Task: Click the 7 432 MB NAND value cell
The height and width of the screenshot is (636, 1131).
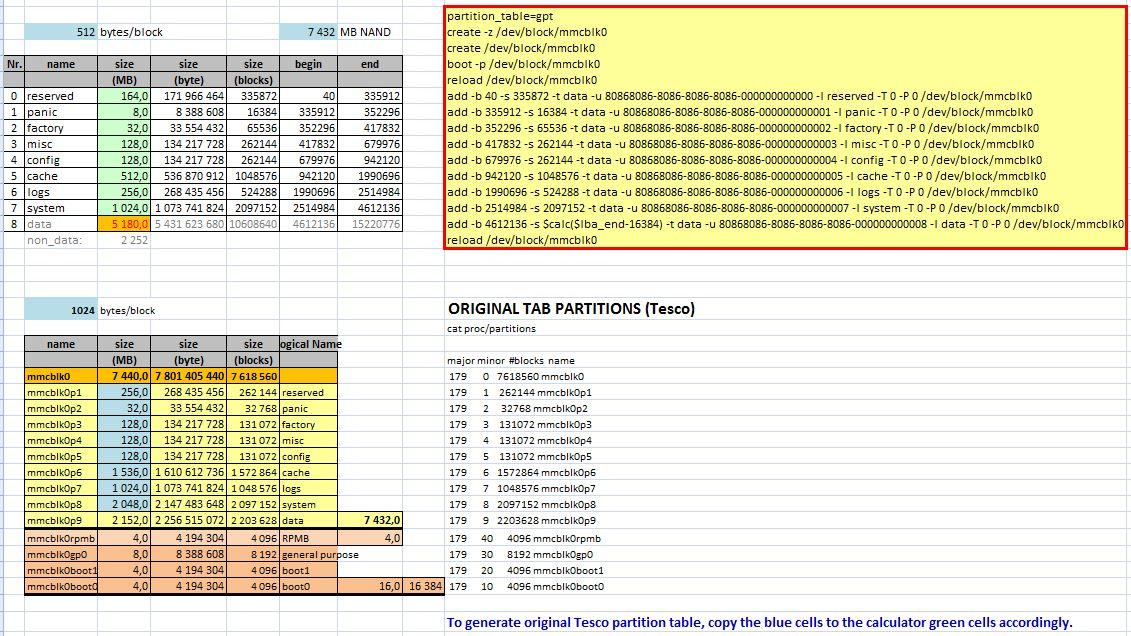Action: pyautogui.click(x=308, y=32)
